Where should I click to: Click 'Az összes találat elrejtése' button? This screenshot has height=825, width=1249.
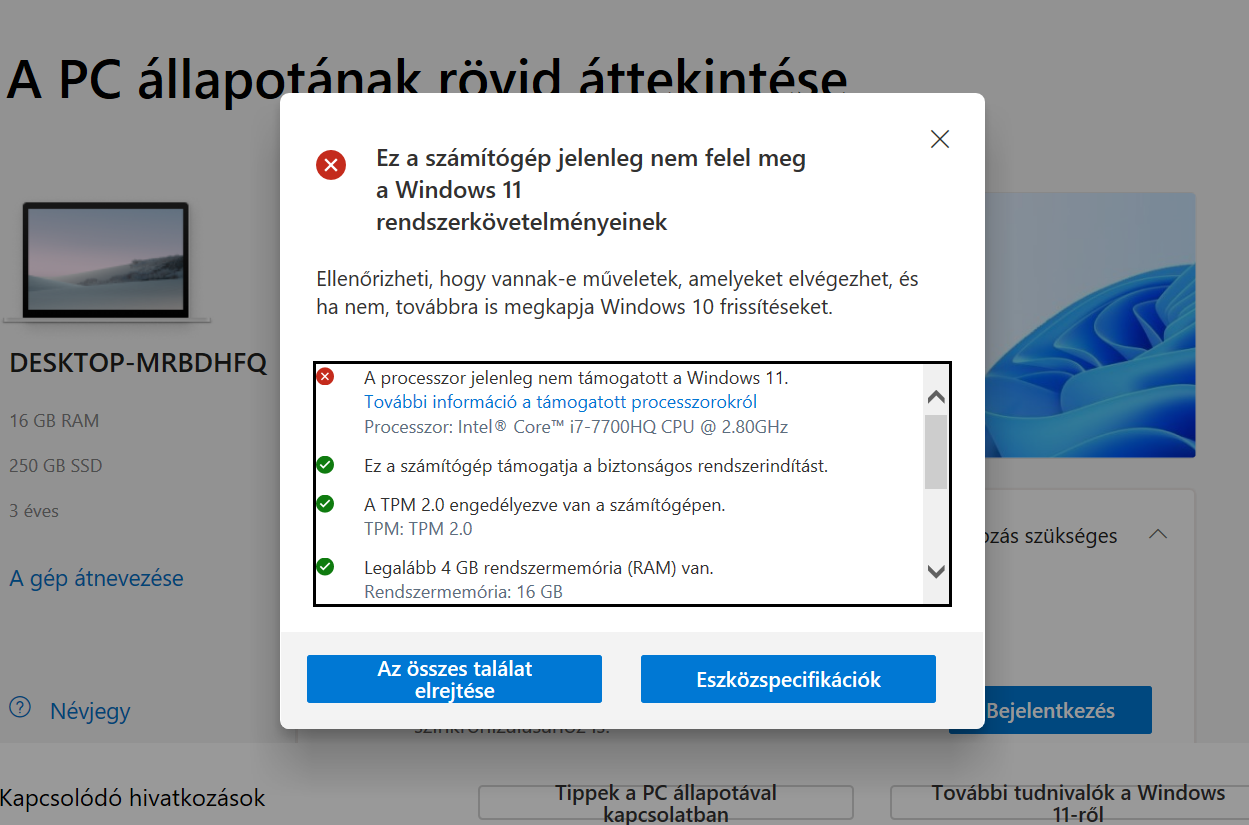(x=454, y=679)
